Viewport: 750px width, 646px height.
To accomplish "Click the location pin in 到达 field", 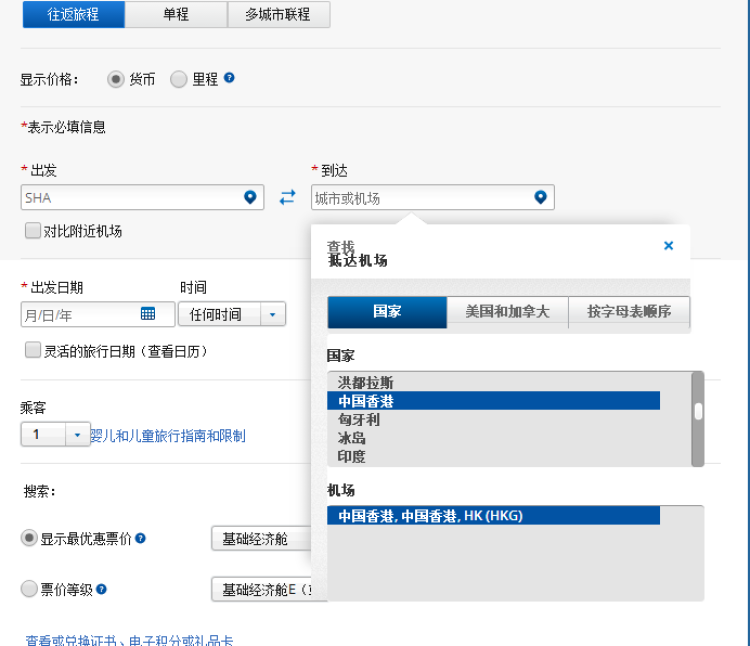I will [x=540, y=198].
